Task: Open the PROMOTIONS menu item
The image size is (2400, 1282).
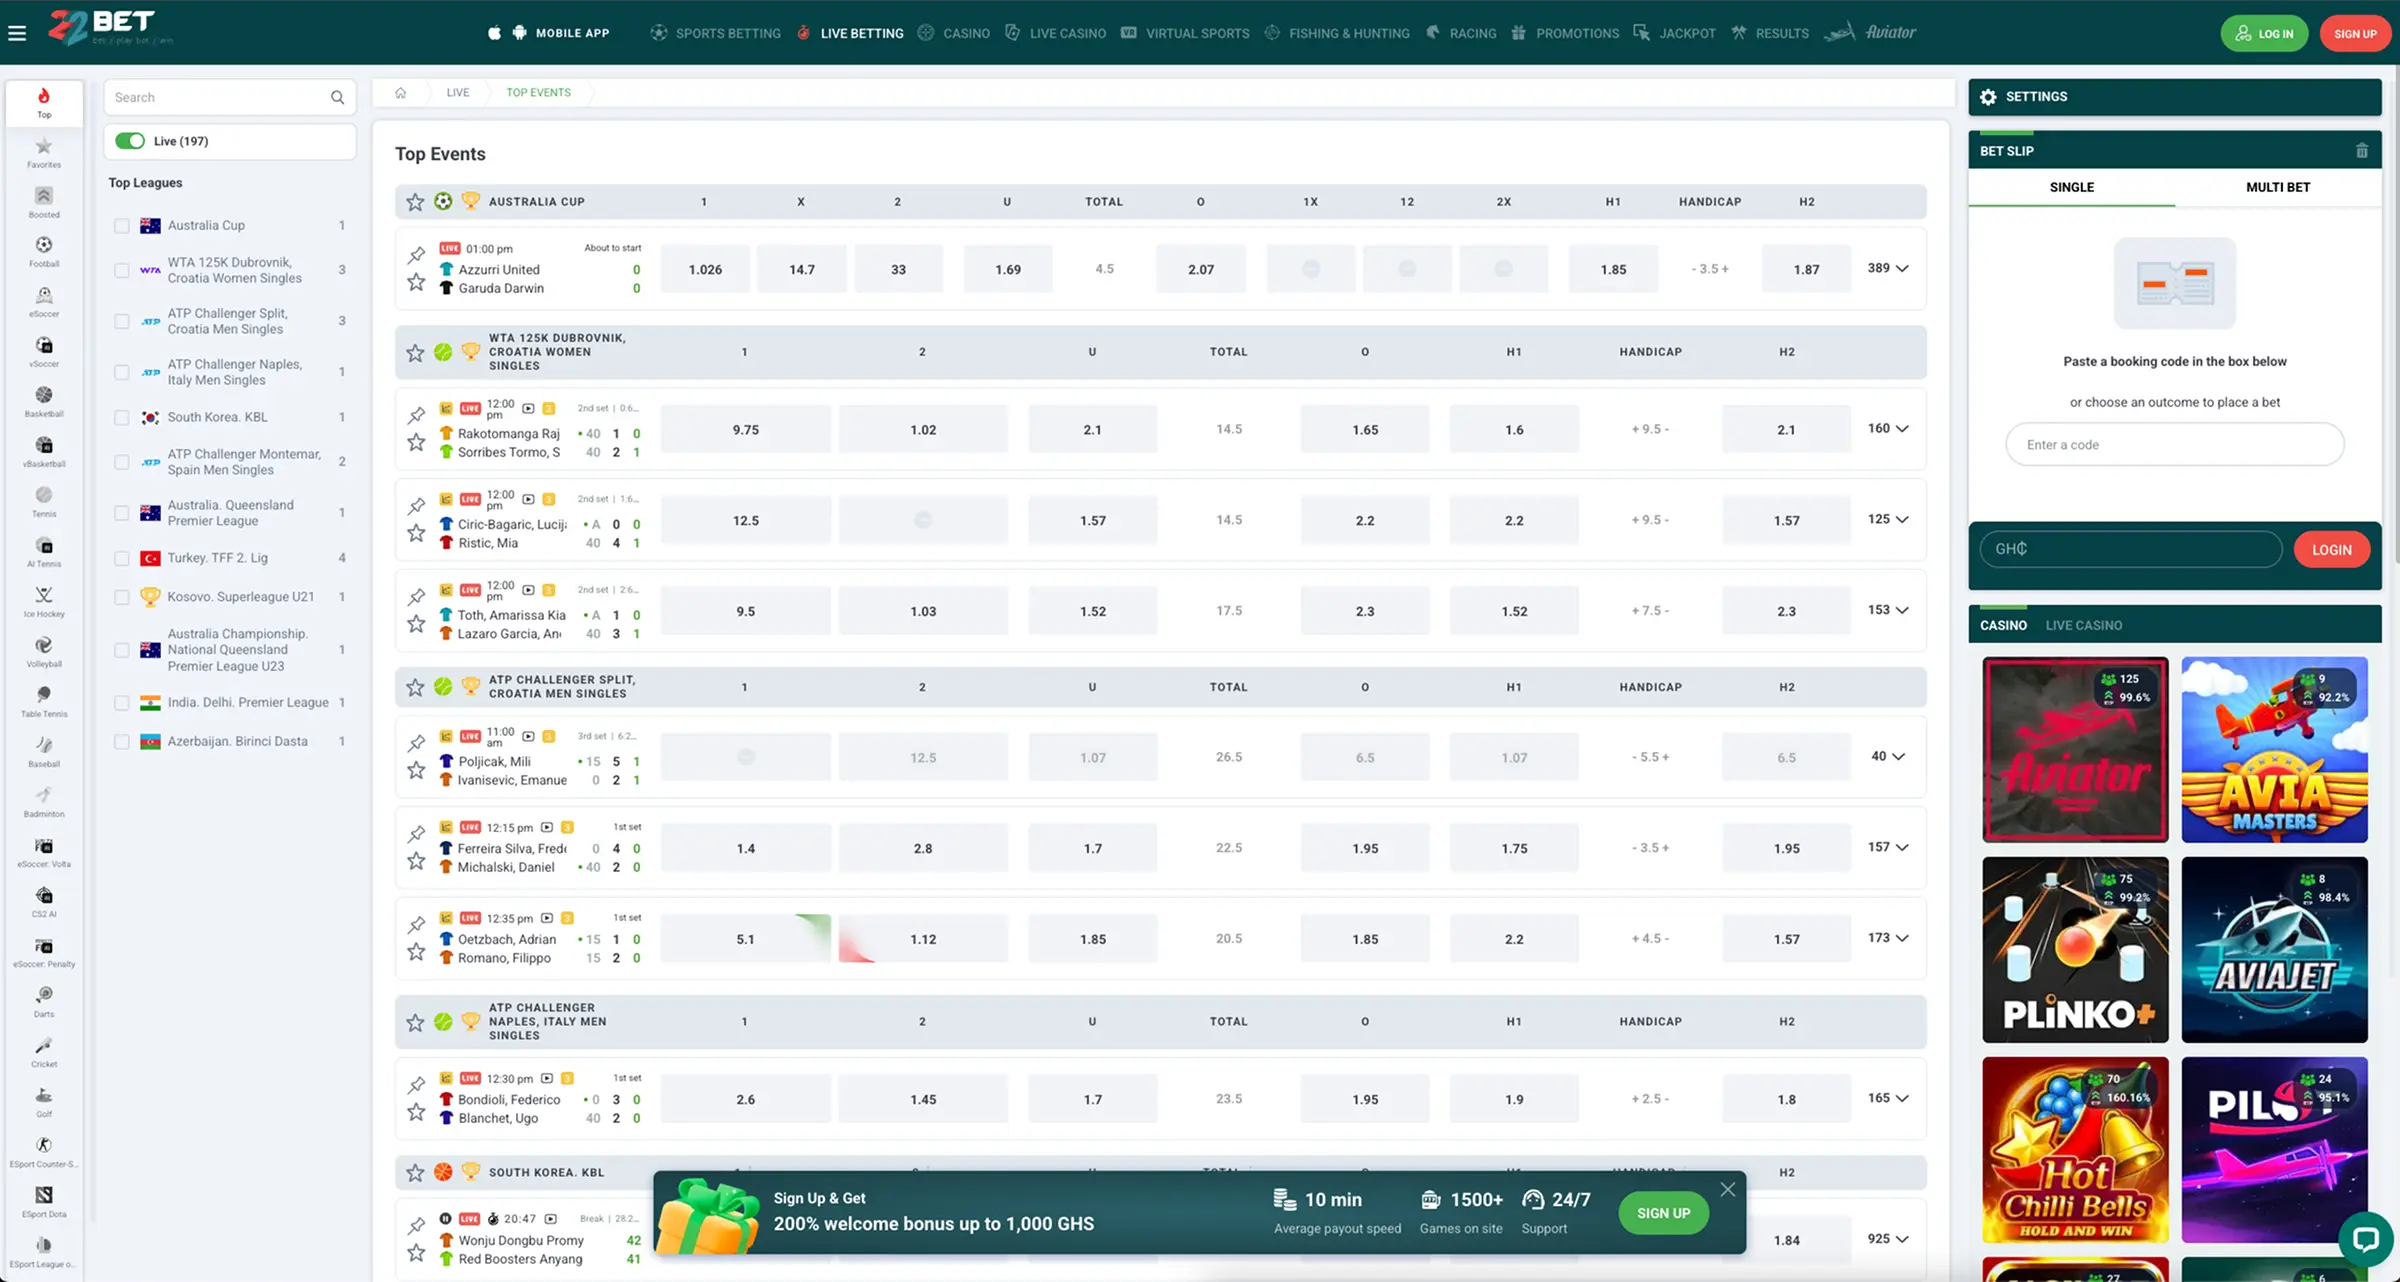Action: [1578, 33]
